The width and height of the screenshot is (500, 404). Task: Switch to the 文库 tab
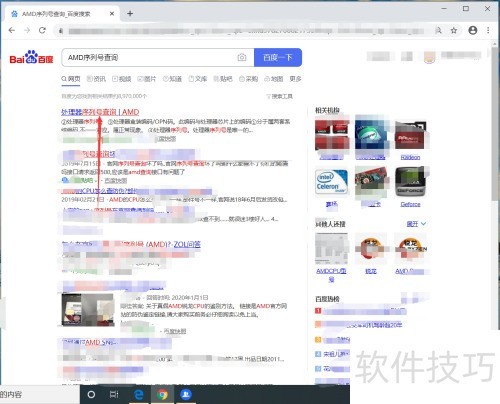[198, 79]
